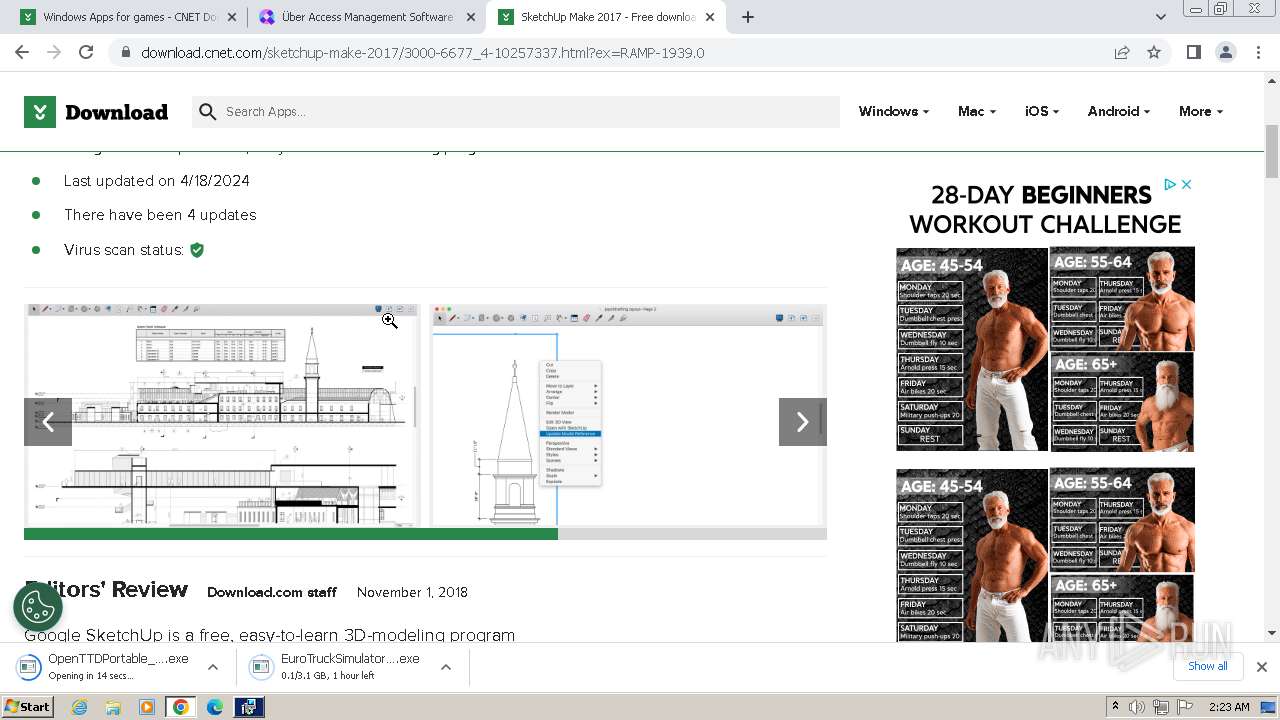This screenshot has width=1280, height=720.
Task: Click the address bar URL
Action: coord(422,52)
